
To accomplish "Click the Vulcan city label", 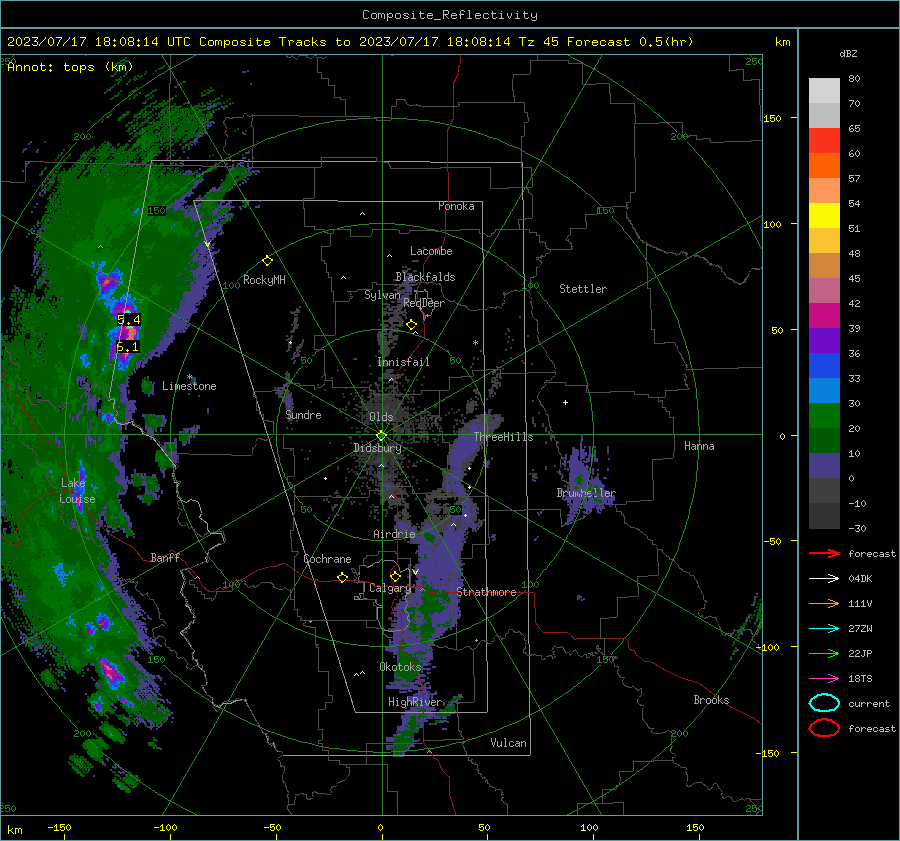I will [x=508, y=743].
